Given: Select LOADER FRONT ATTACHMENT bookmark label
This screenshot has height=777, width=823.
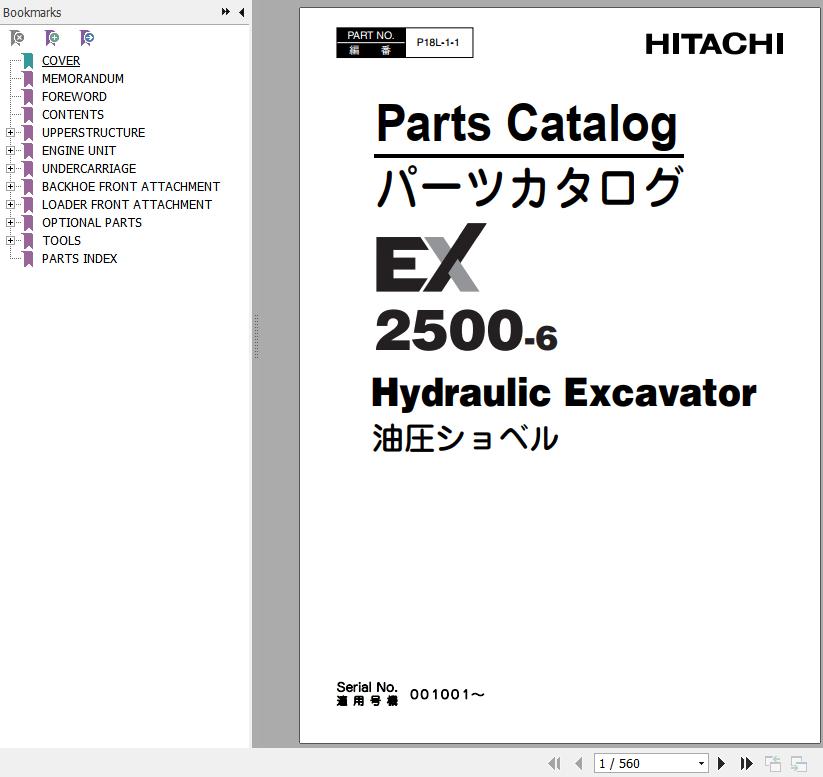Looking at the screenshot, I should (127, 205).
